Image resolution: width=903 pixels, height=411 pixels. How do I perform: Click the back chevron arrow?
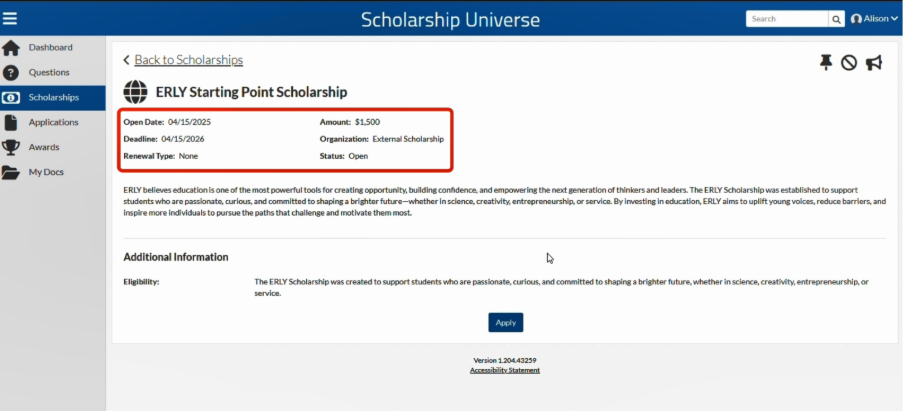coord(126,60)
